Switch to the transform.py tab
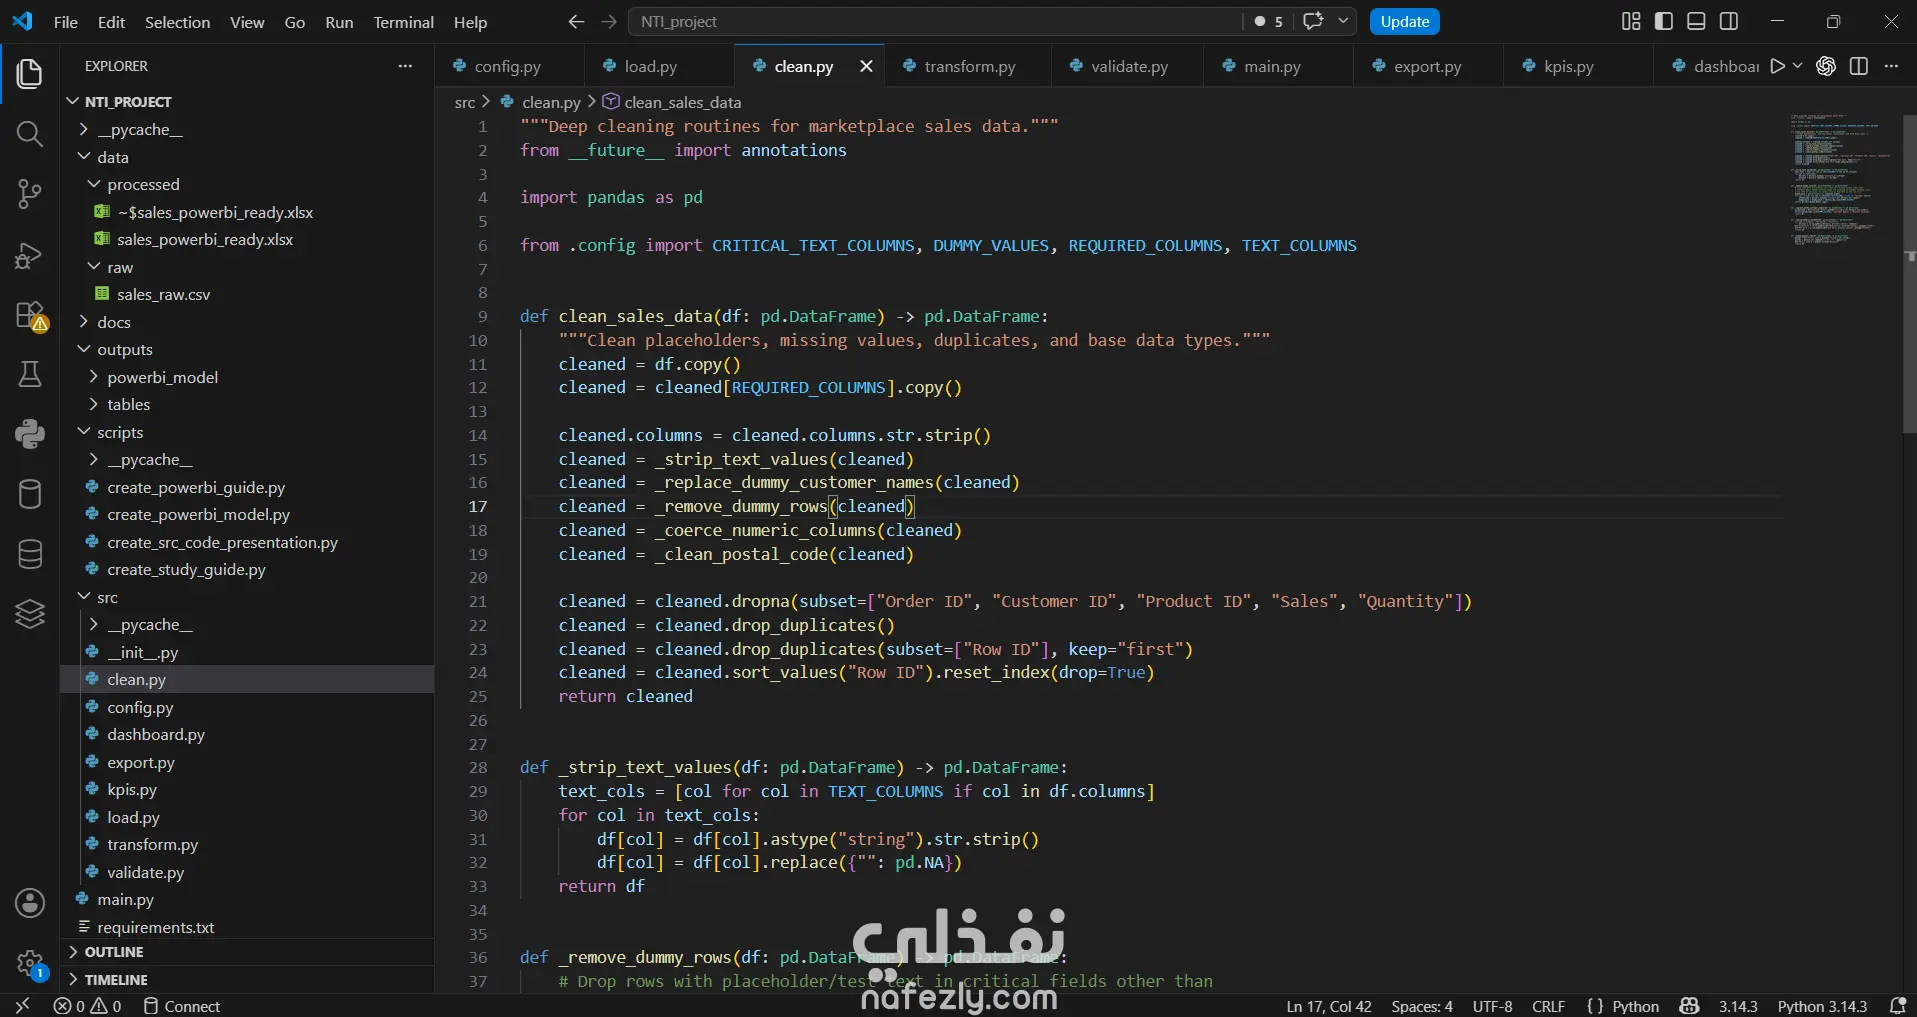 tap(969, 66)
